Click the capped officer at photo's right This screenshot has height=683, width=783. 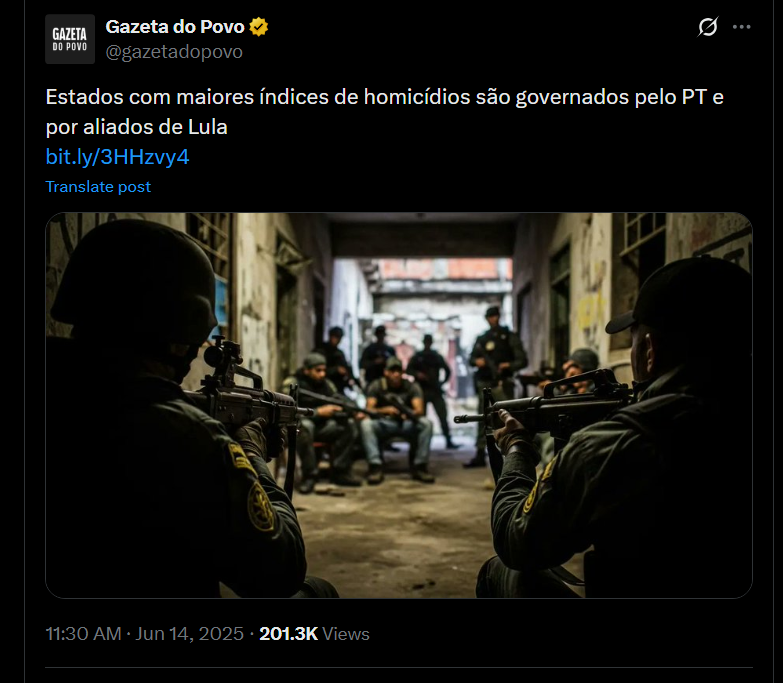[x=619, y=429]
